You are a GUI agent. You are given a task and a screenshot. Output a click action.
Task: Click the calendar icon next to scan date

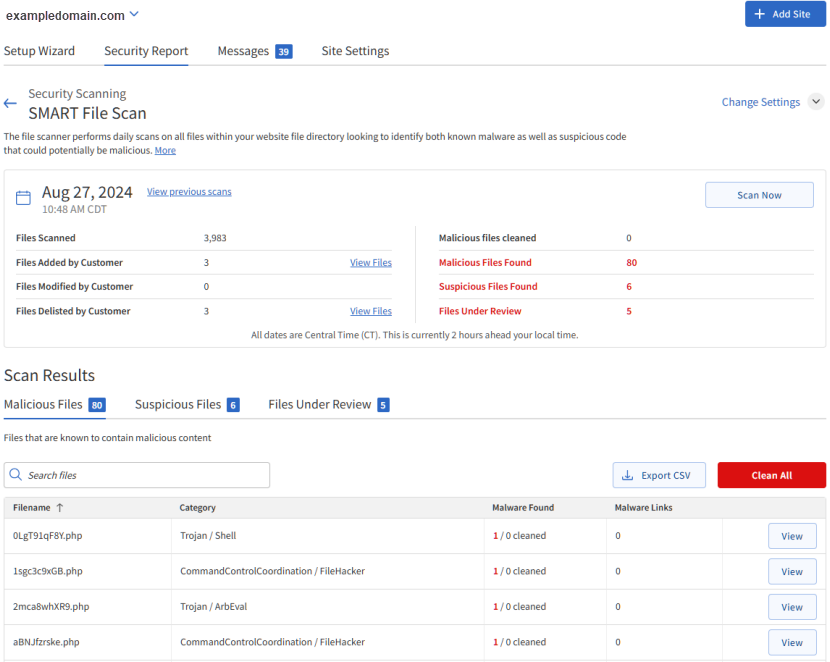click(24, 198)
